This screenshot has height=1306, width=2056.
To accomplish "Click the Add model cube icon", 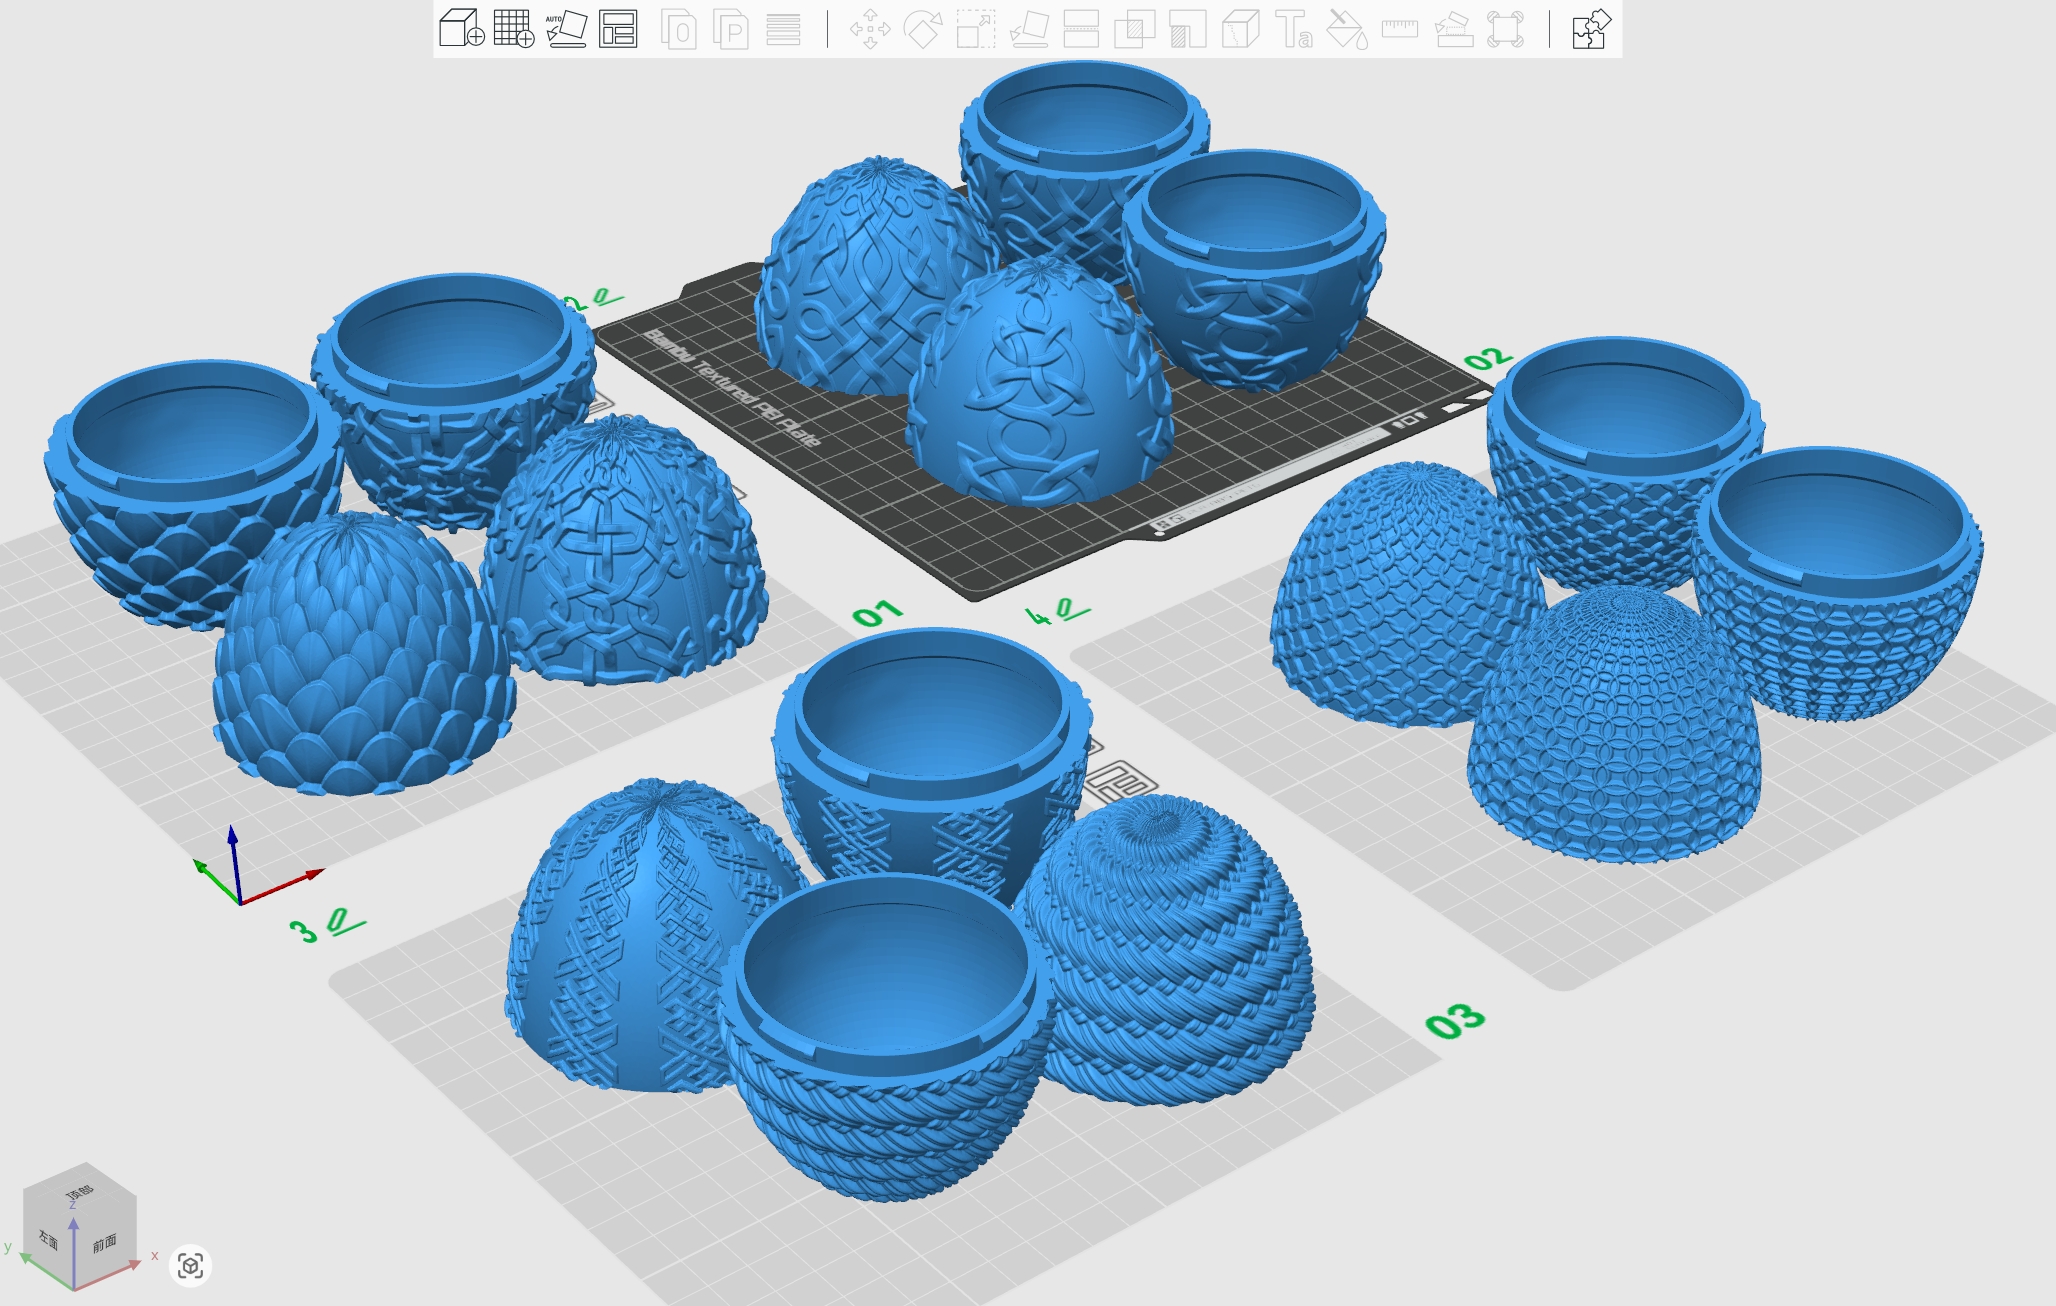I will coord(462,28).
